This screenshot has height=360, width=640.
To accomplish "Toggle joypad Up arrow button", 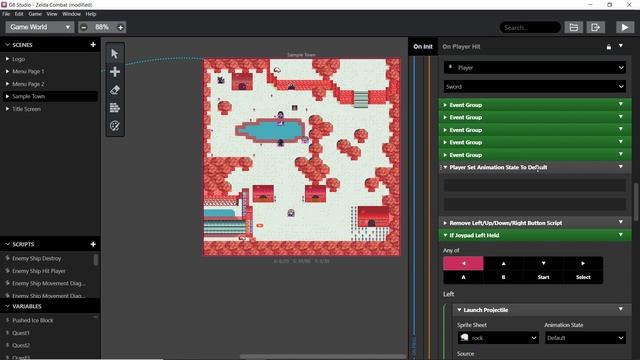I will point(503,263).
